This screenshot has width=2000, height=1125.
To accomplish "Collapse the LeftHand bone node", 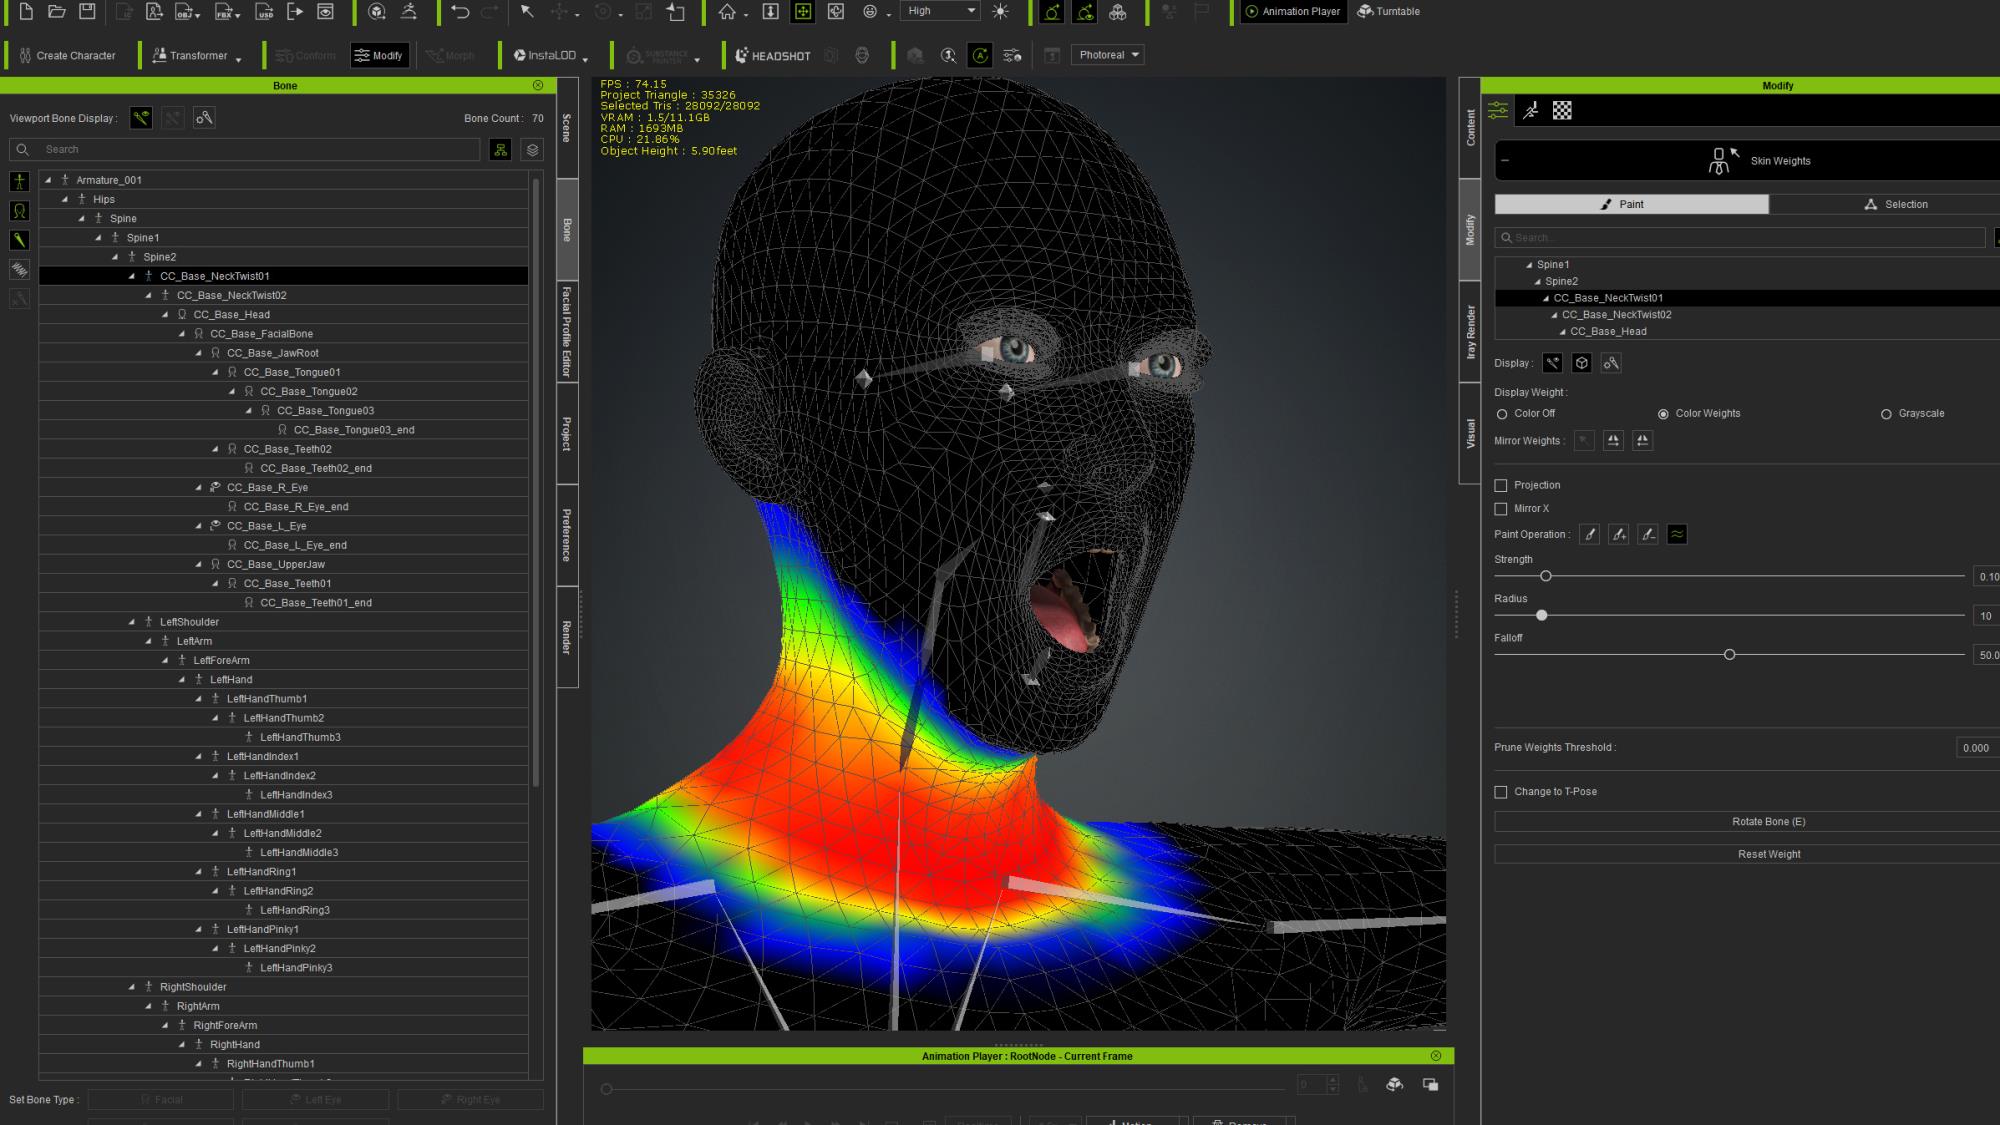I will (x=182, y=680).
